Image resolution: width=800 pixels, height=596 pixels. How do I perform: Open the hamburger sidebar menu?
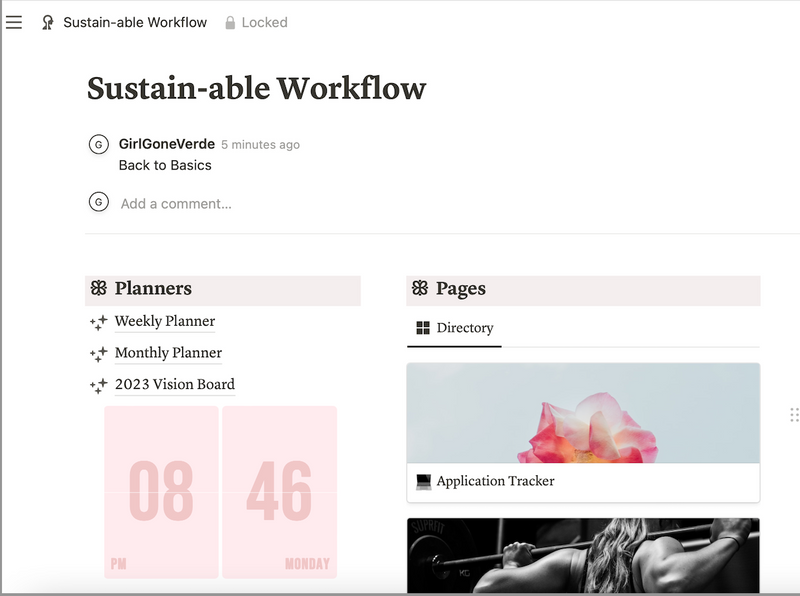(x=14, y=22)
